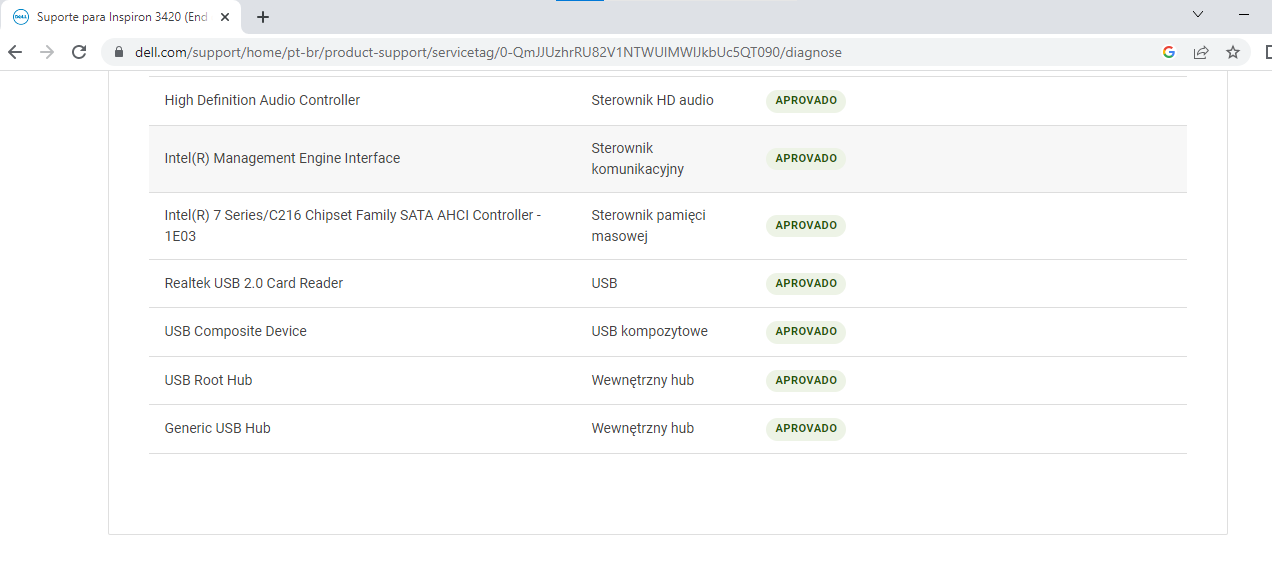Click APROVADO badge for Realtek Card Reader
Image resolution: width=1272 pixels, height=566 pixels.
pyautogui.click(x=806, y=283)
